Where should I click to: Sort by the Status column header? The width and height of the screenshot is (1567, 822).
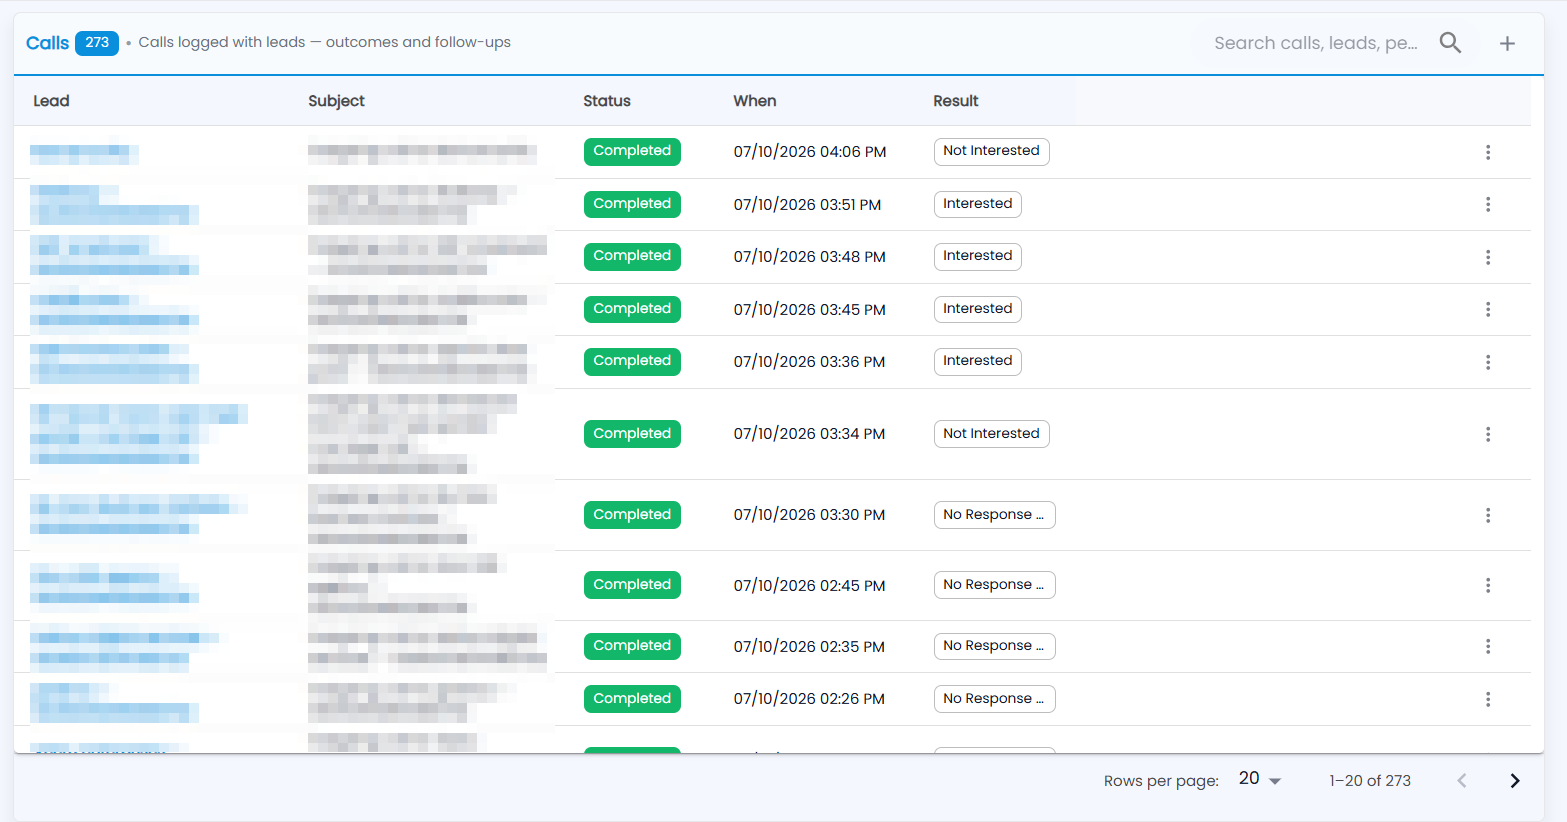click(607, 101)
